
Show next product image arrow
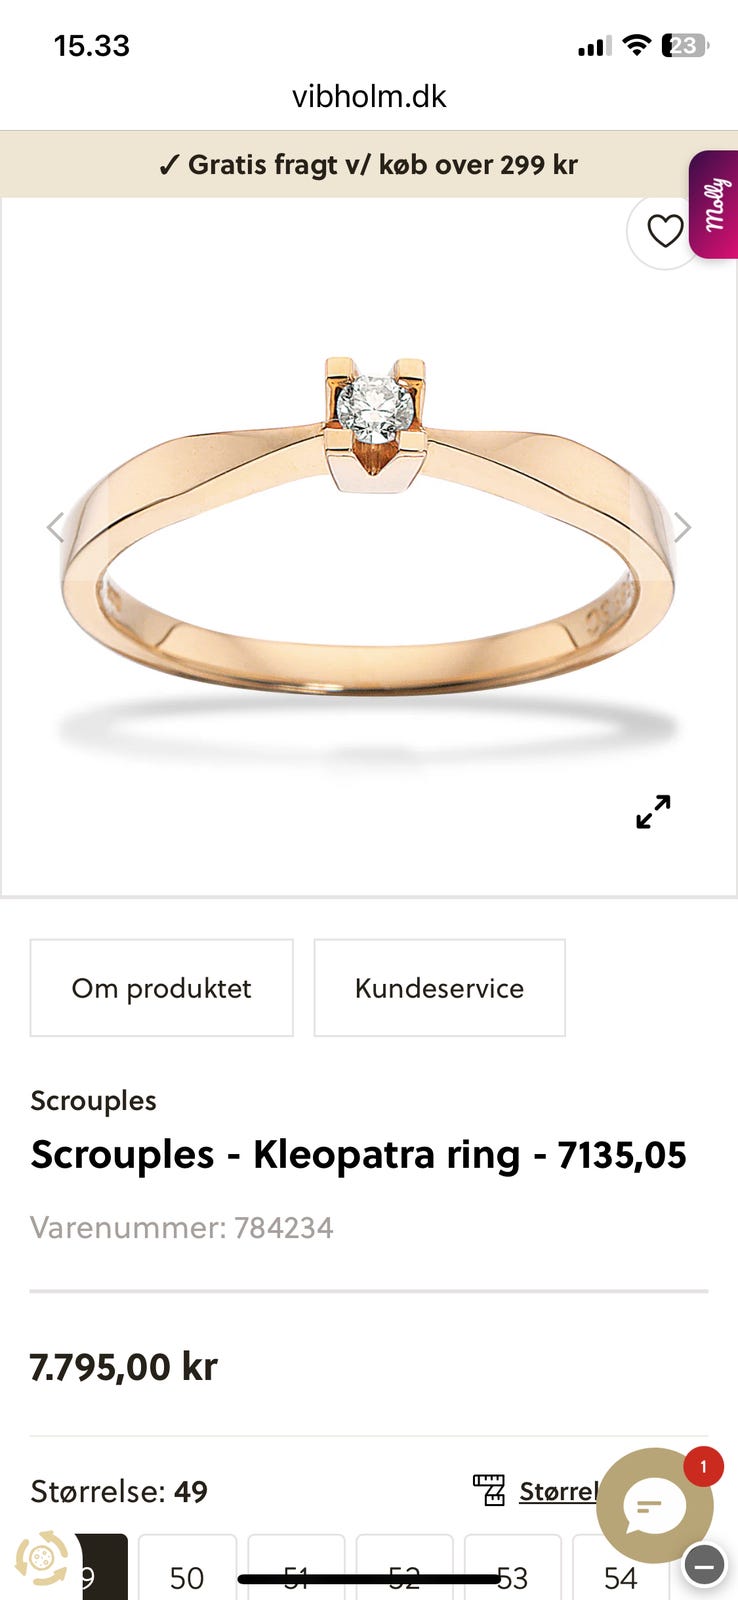pos(682,527)
